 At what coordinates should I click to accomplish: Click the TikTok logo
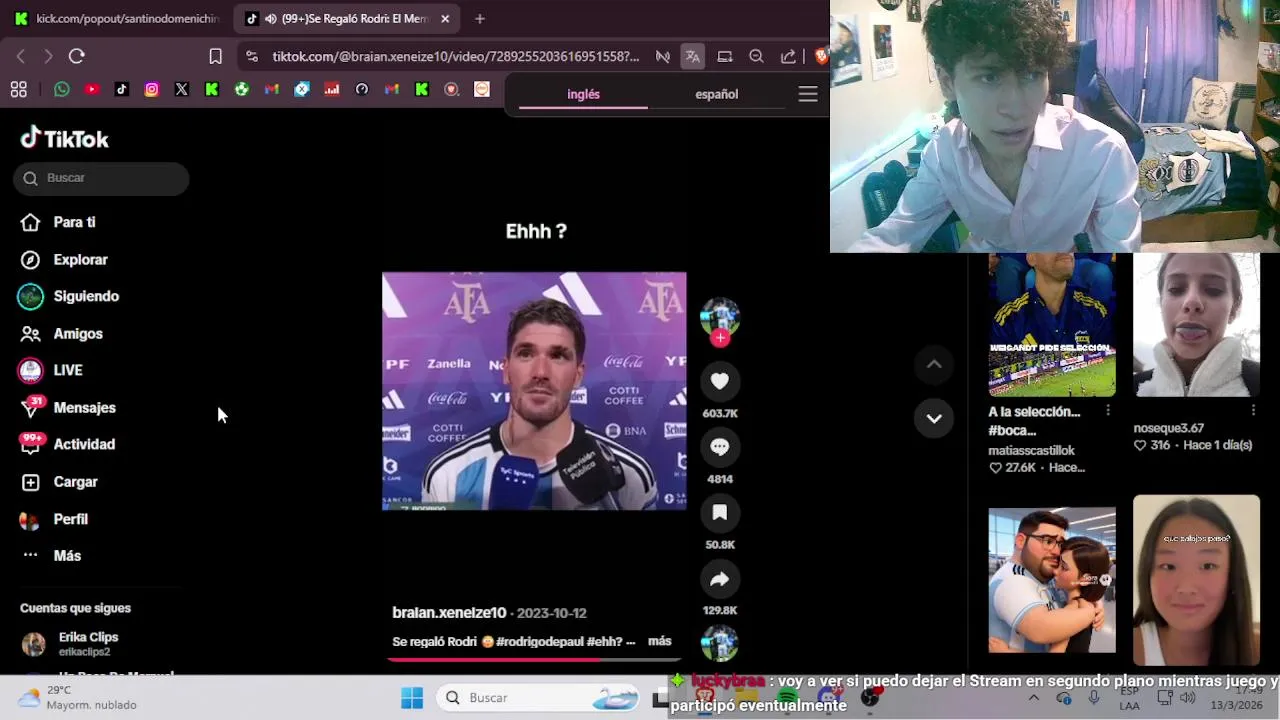pos(65,138)
